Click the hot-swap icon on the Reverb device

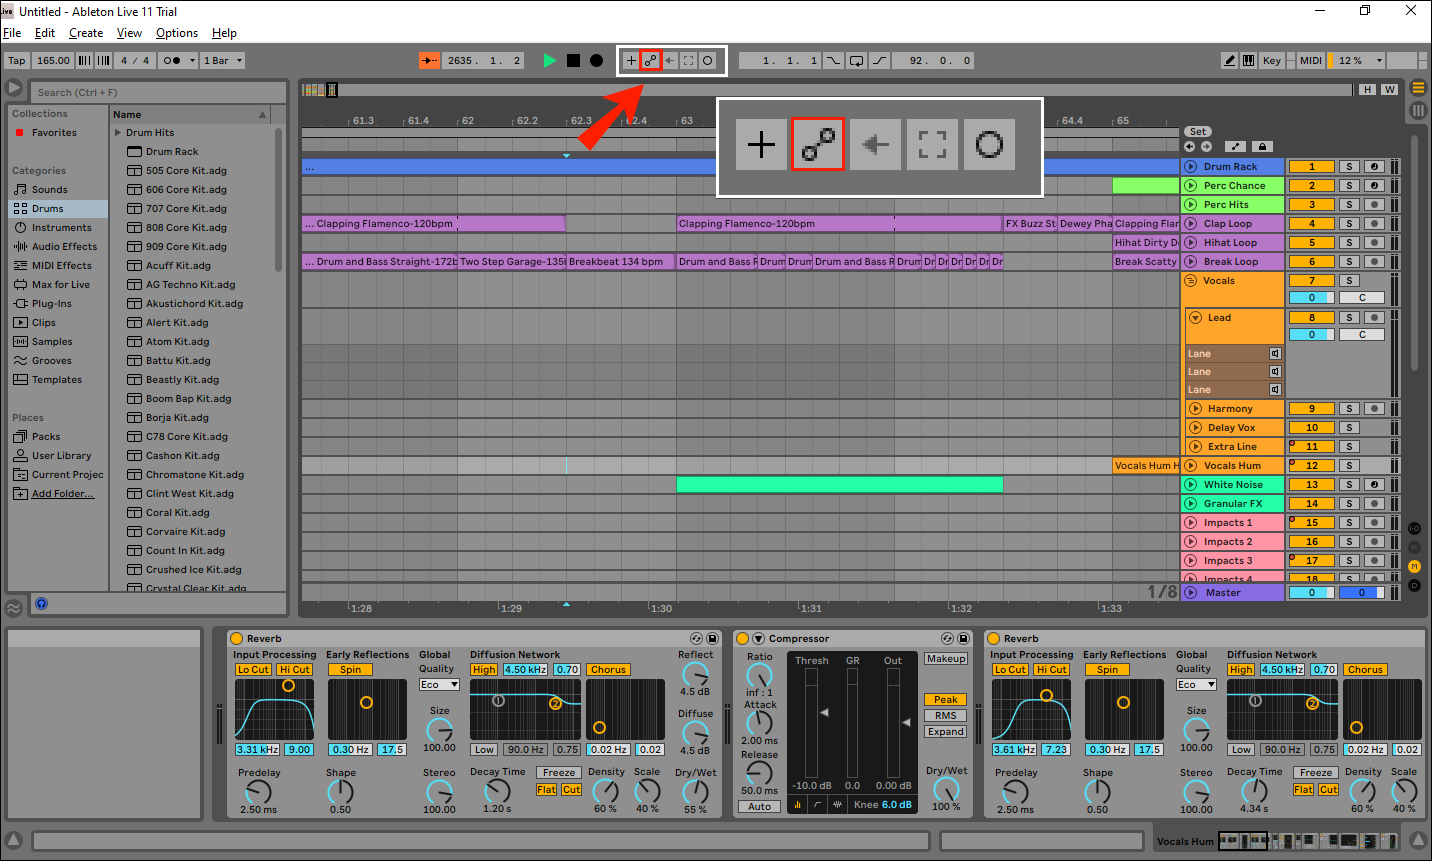click(x=697, y=638)
